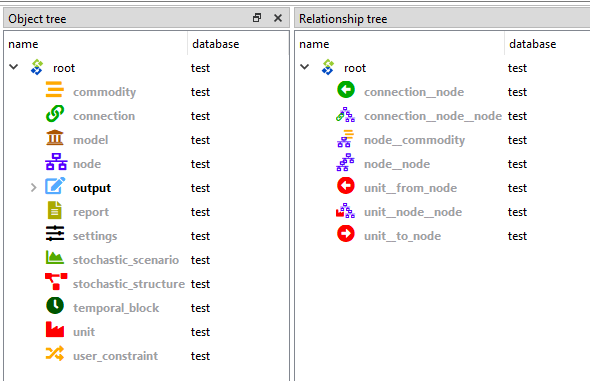Click the stochastic_scenario chart icon
The height and width of the screenshot is (381, 590).
click(x=55, y=258)
